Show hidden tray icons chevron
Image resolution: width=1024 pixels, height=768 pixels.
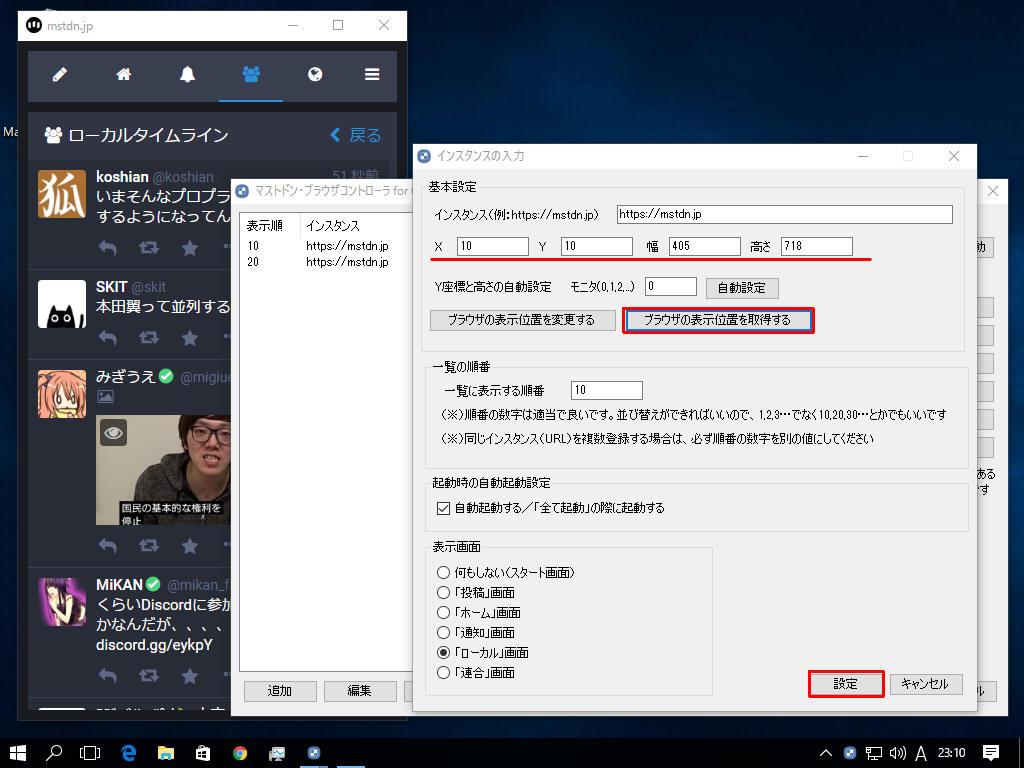825,753
